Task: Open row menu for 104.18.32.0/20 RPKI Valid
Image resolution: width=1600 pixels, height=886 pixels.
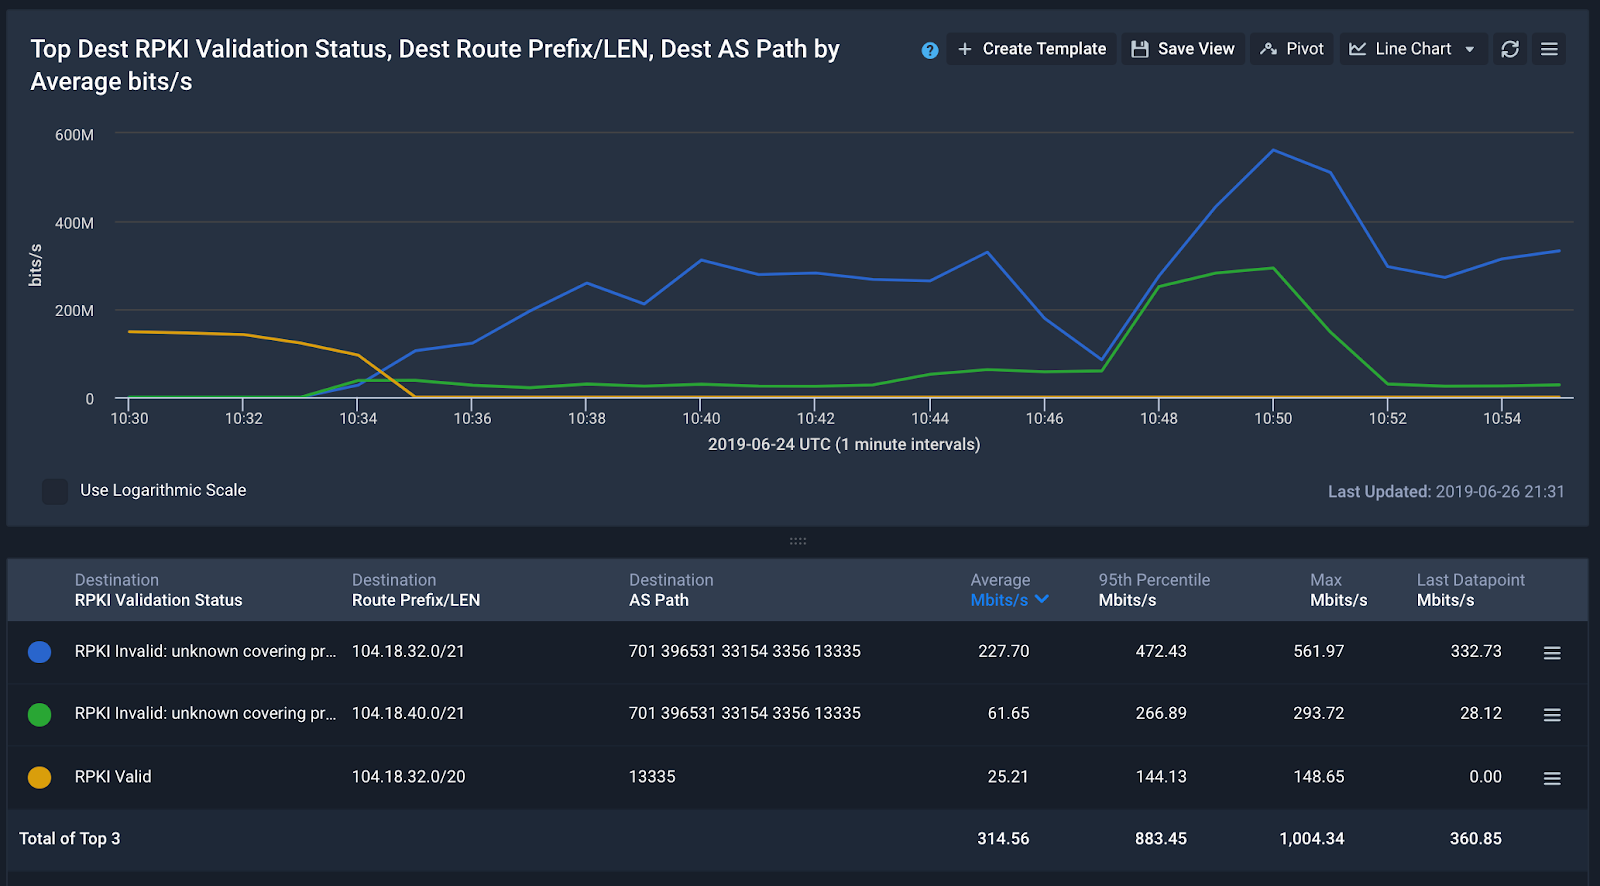Action: tap(1552, 778)
